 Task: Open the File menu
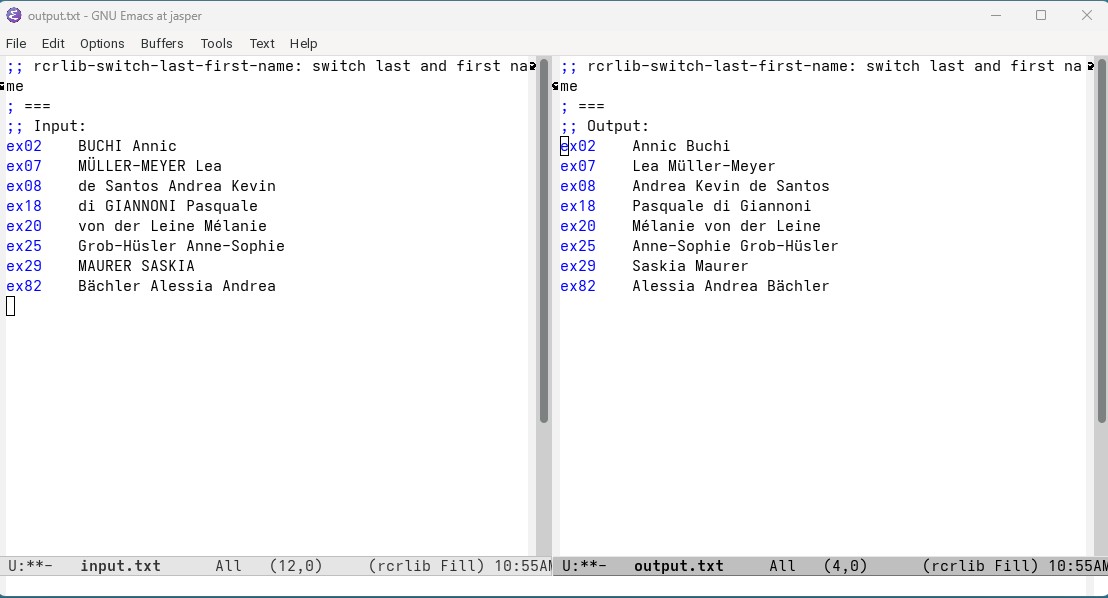(16, 43)
